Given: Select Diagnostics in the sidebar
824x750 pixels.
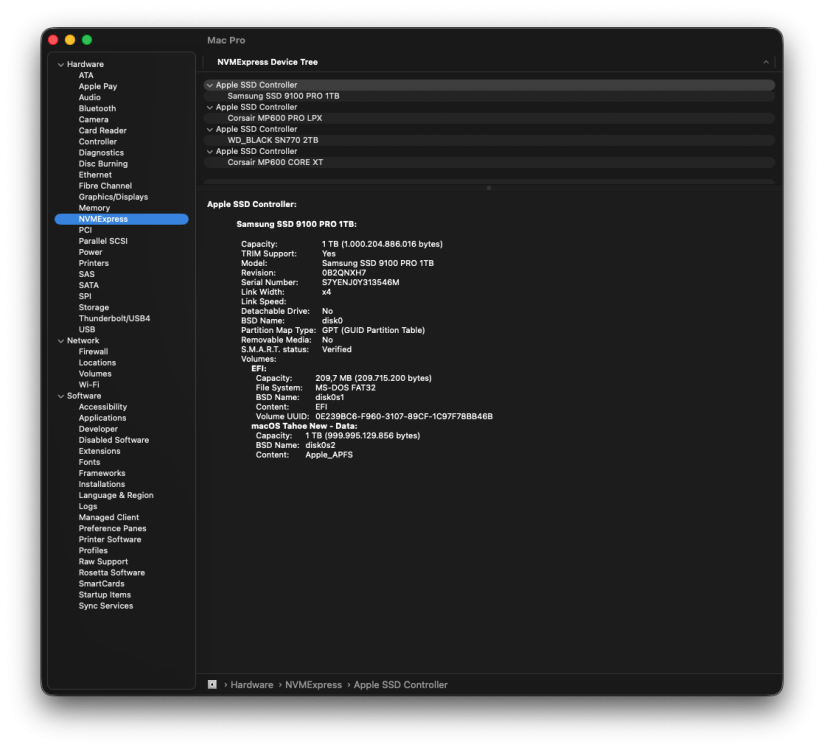Looking at the screenshot, I should coord(101,152).
